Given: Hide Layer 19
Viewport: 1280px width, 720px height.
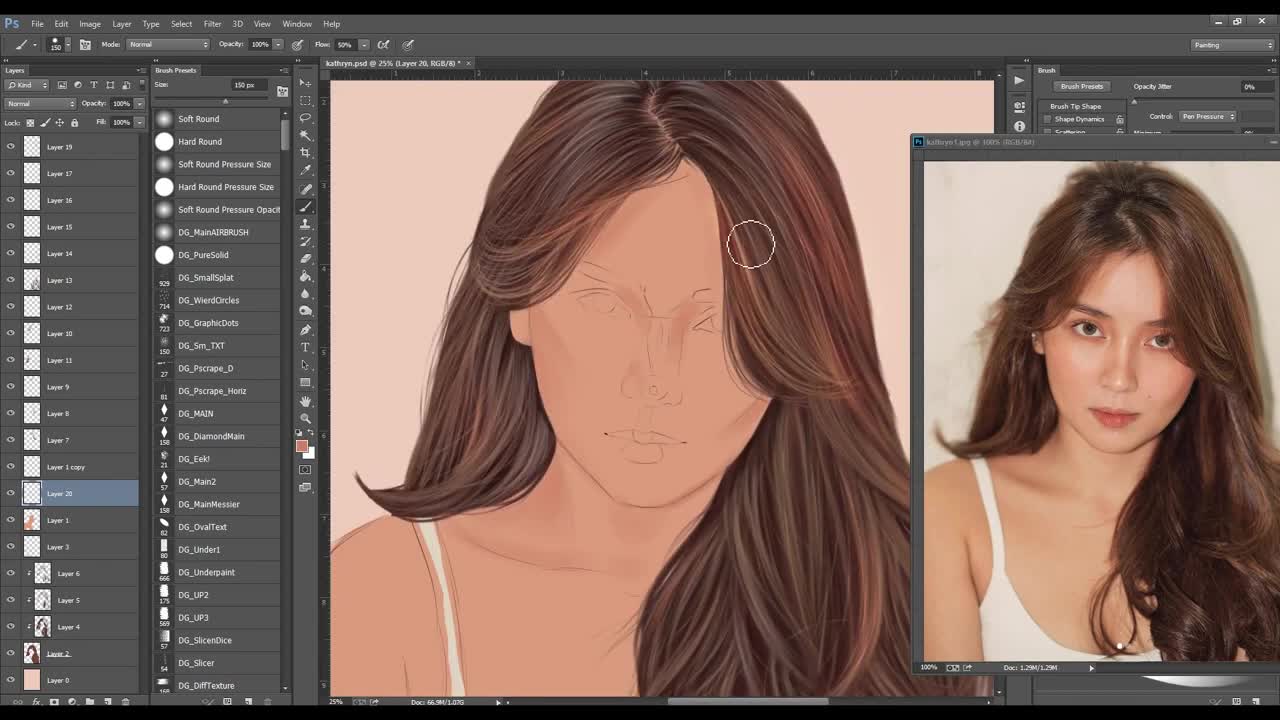Looking at the screenshot, I should click(x=11, y=146).
